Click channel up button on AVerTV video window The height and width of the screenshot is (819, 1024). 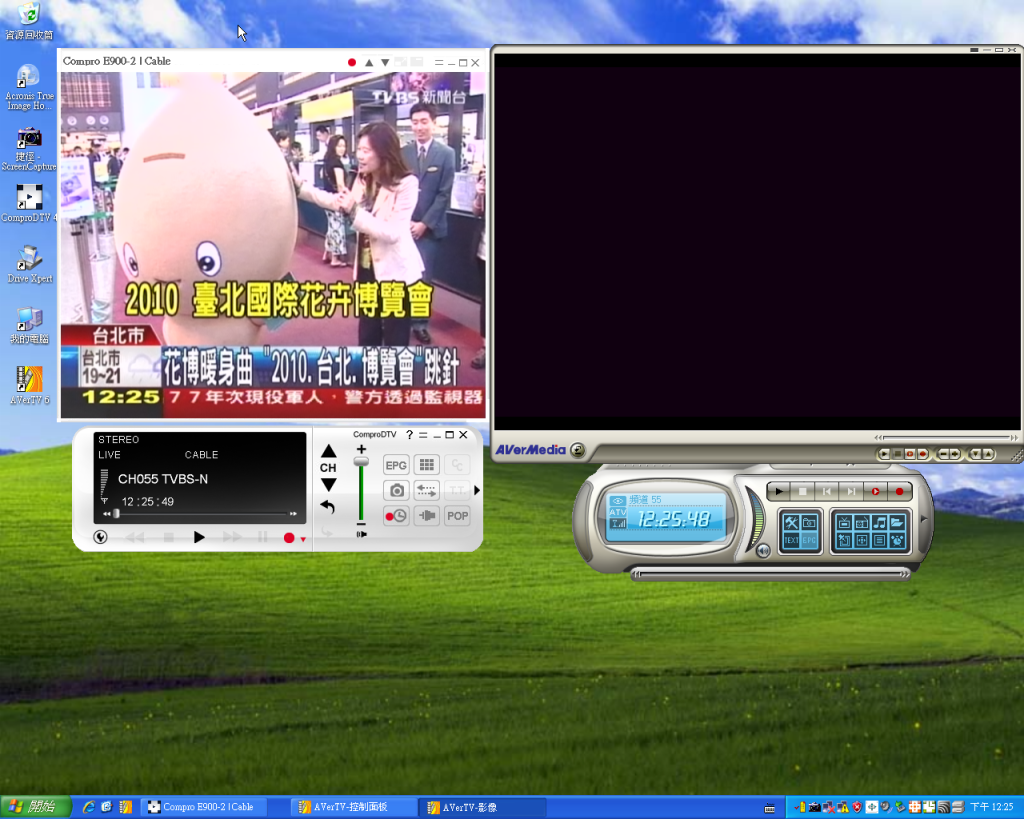(x=987, y=454)
